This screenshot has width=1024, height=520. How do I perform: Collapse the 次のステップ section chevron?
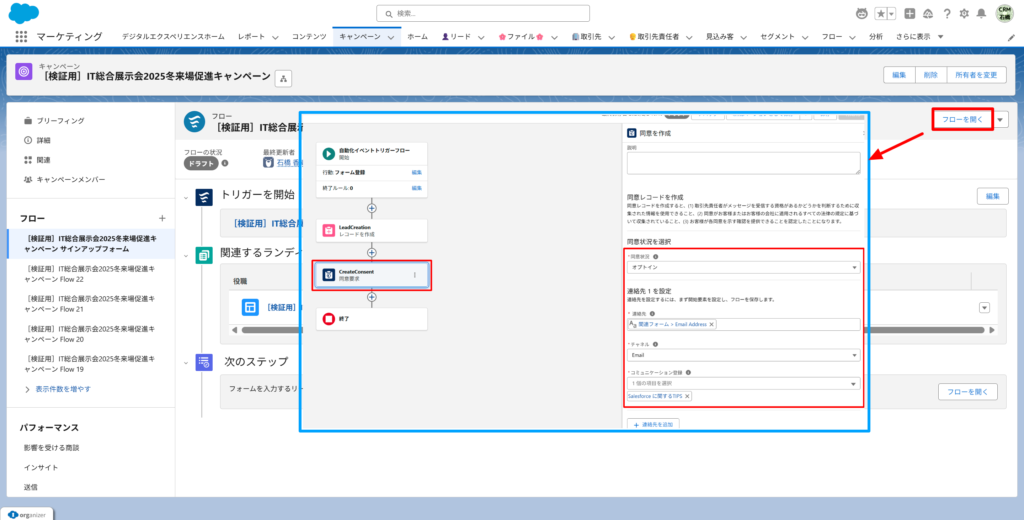click(x=186, y=363)
